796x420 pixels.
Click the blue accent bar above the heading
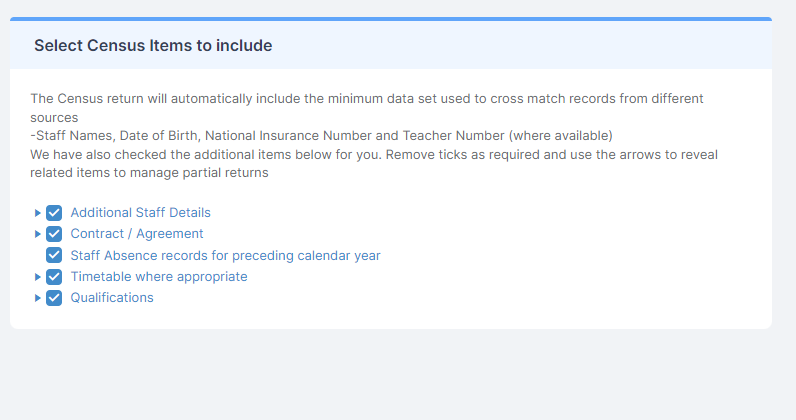click(x=391, y=19)
